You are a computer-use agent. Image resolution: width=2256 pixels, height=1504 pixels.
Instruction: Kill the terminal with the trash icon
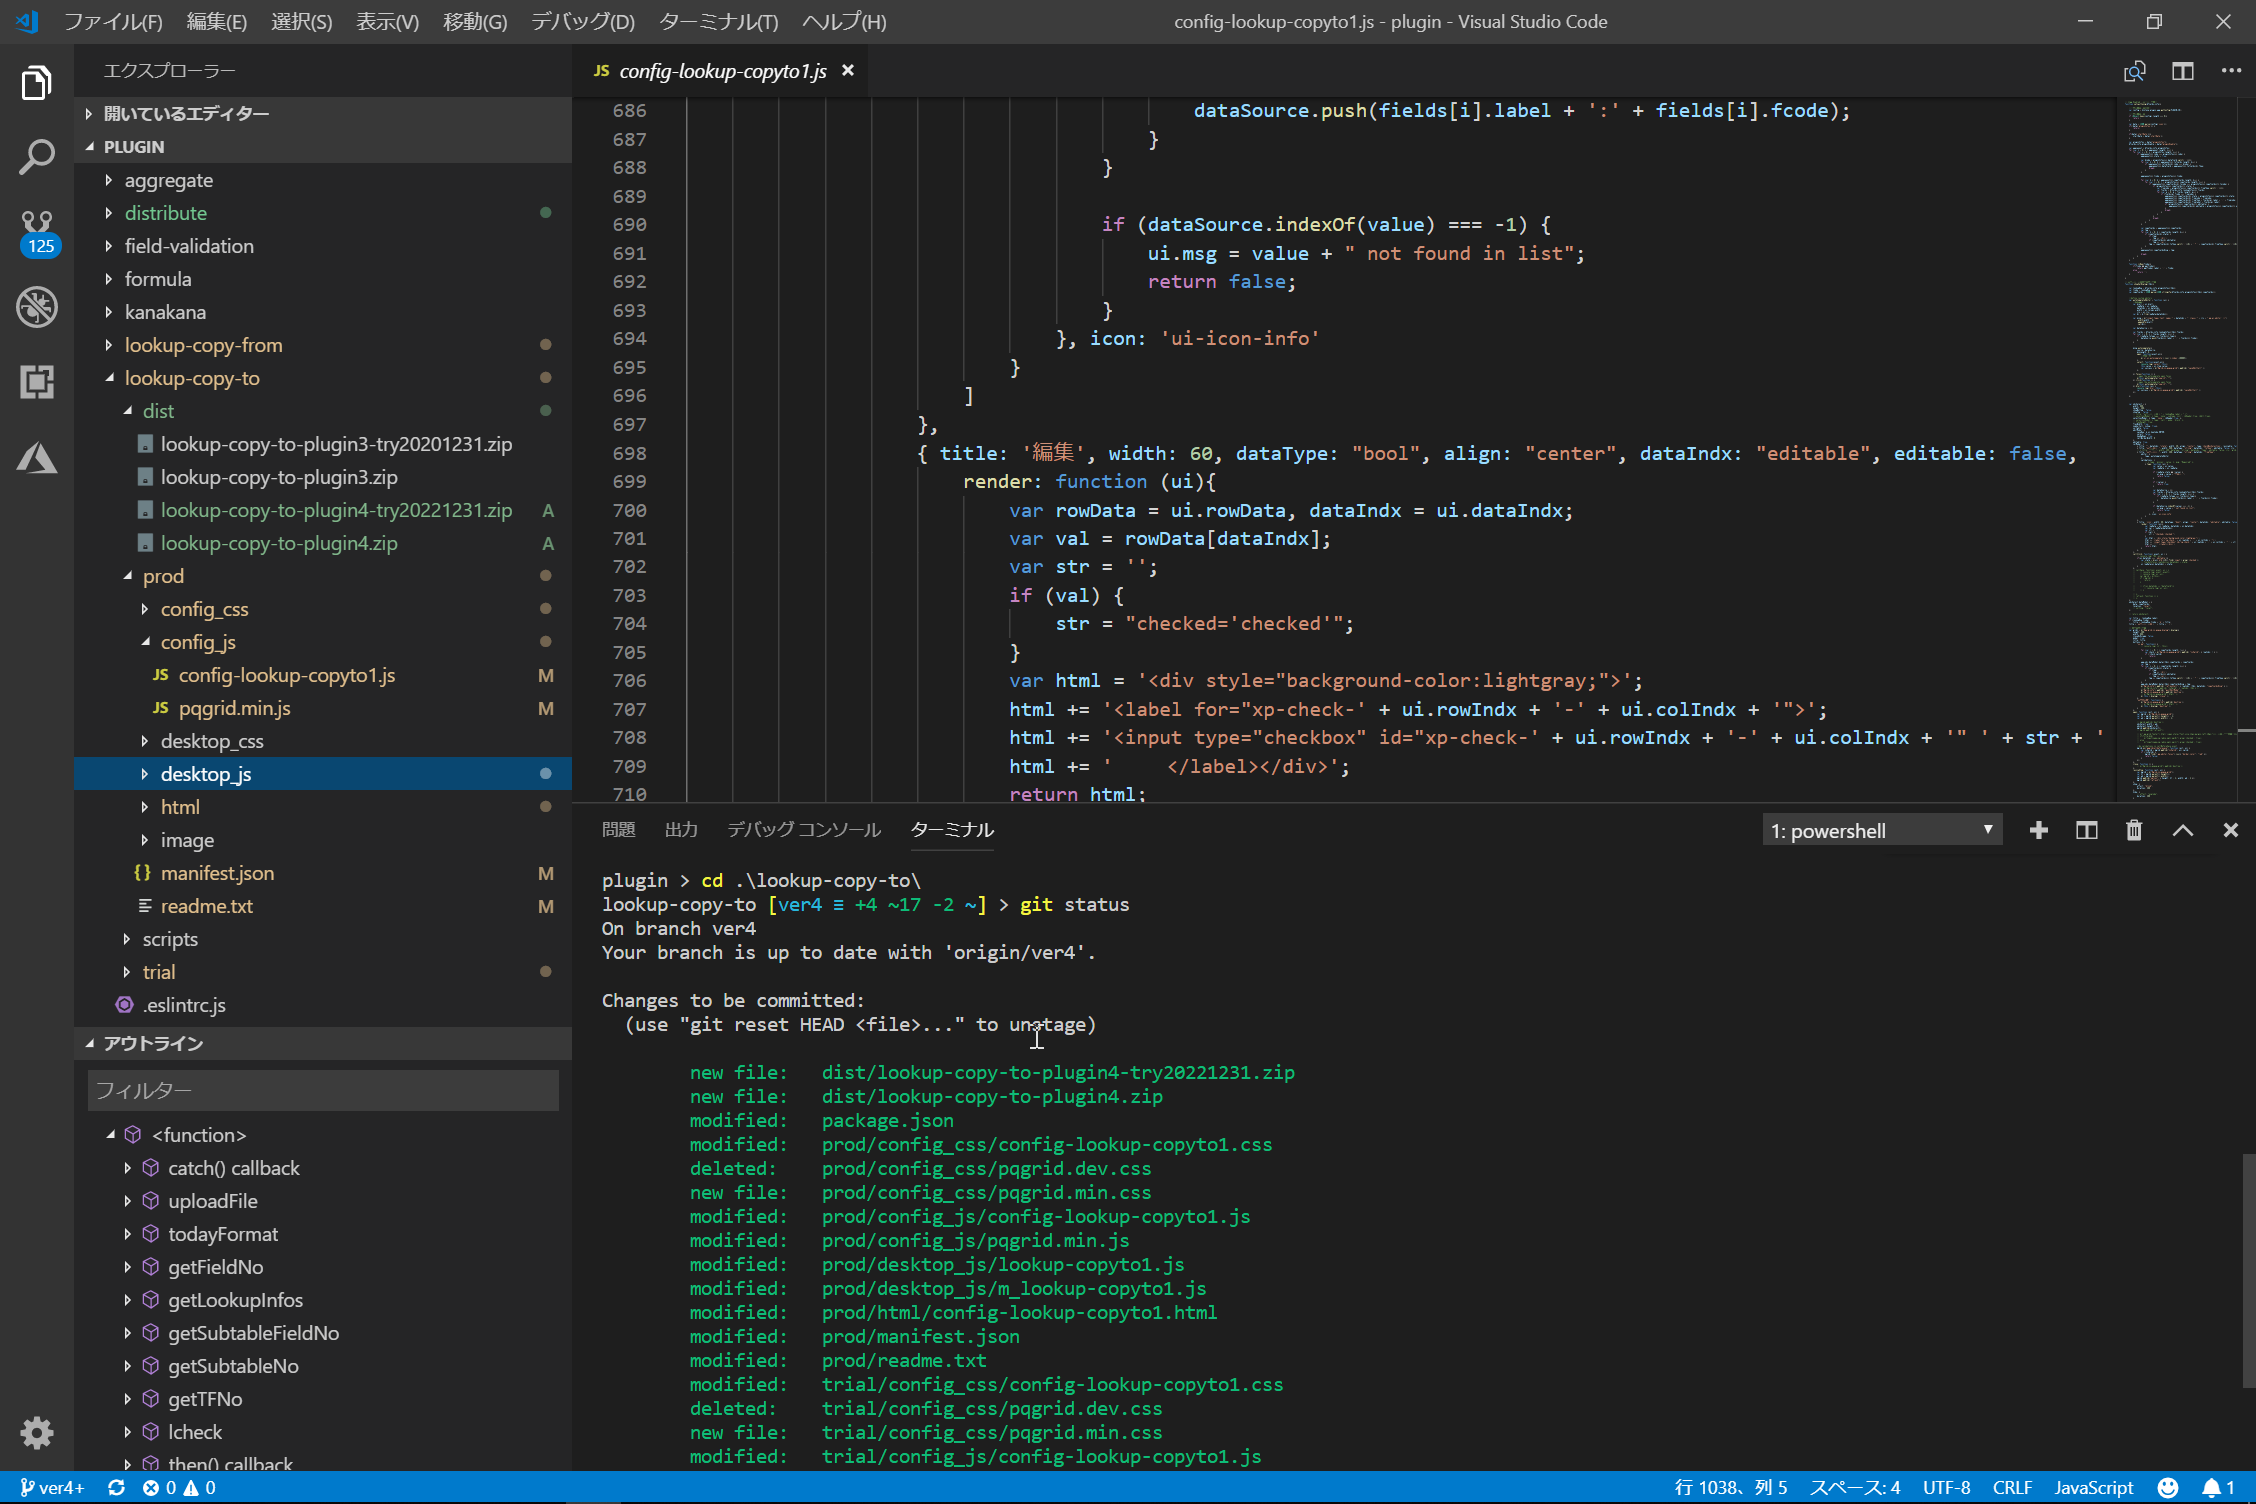coord(2134,829)
